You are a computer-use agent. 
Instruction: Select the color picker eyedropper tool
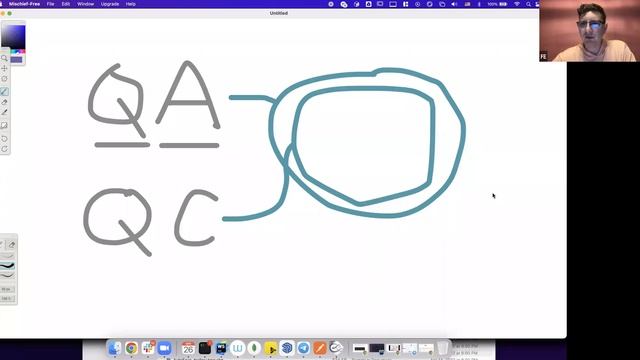pyautogui.click(x=4, y=112)
